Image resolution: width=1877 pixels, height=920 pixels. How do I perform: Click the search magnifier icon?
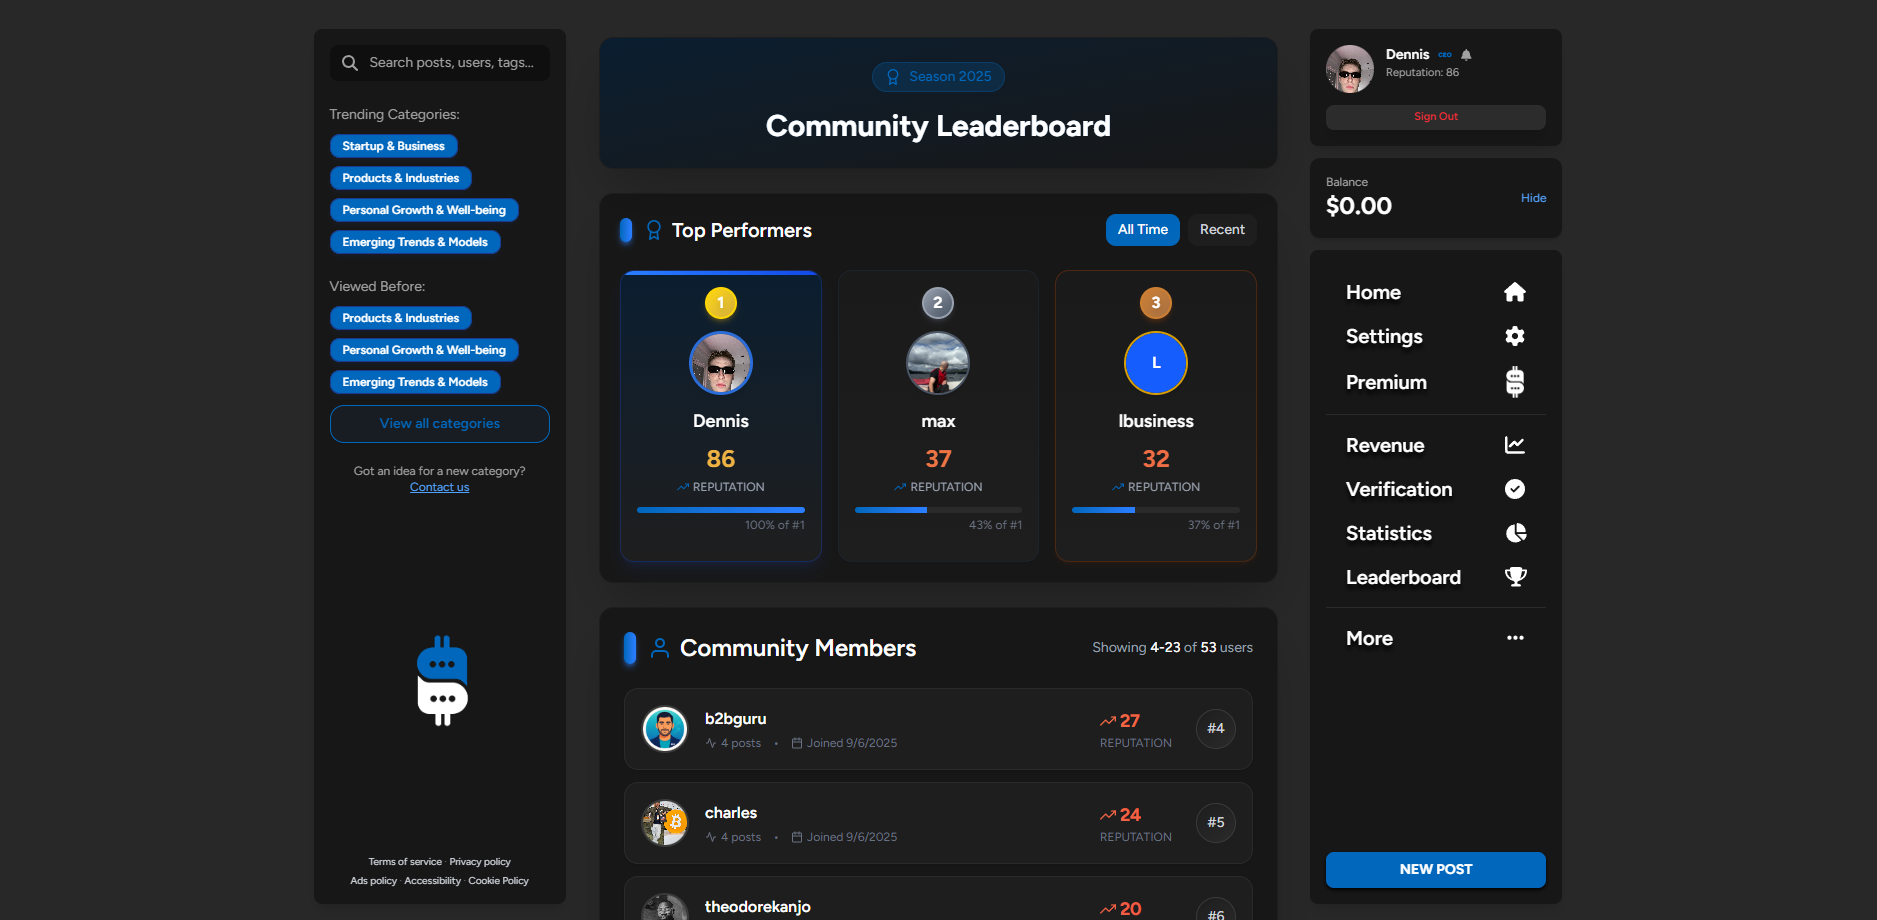click(350, 63)
